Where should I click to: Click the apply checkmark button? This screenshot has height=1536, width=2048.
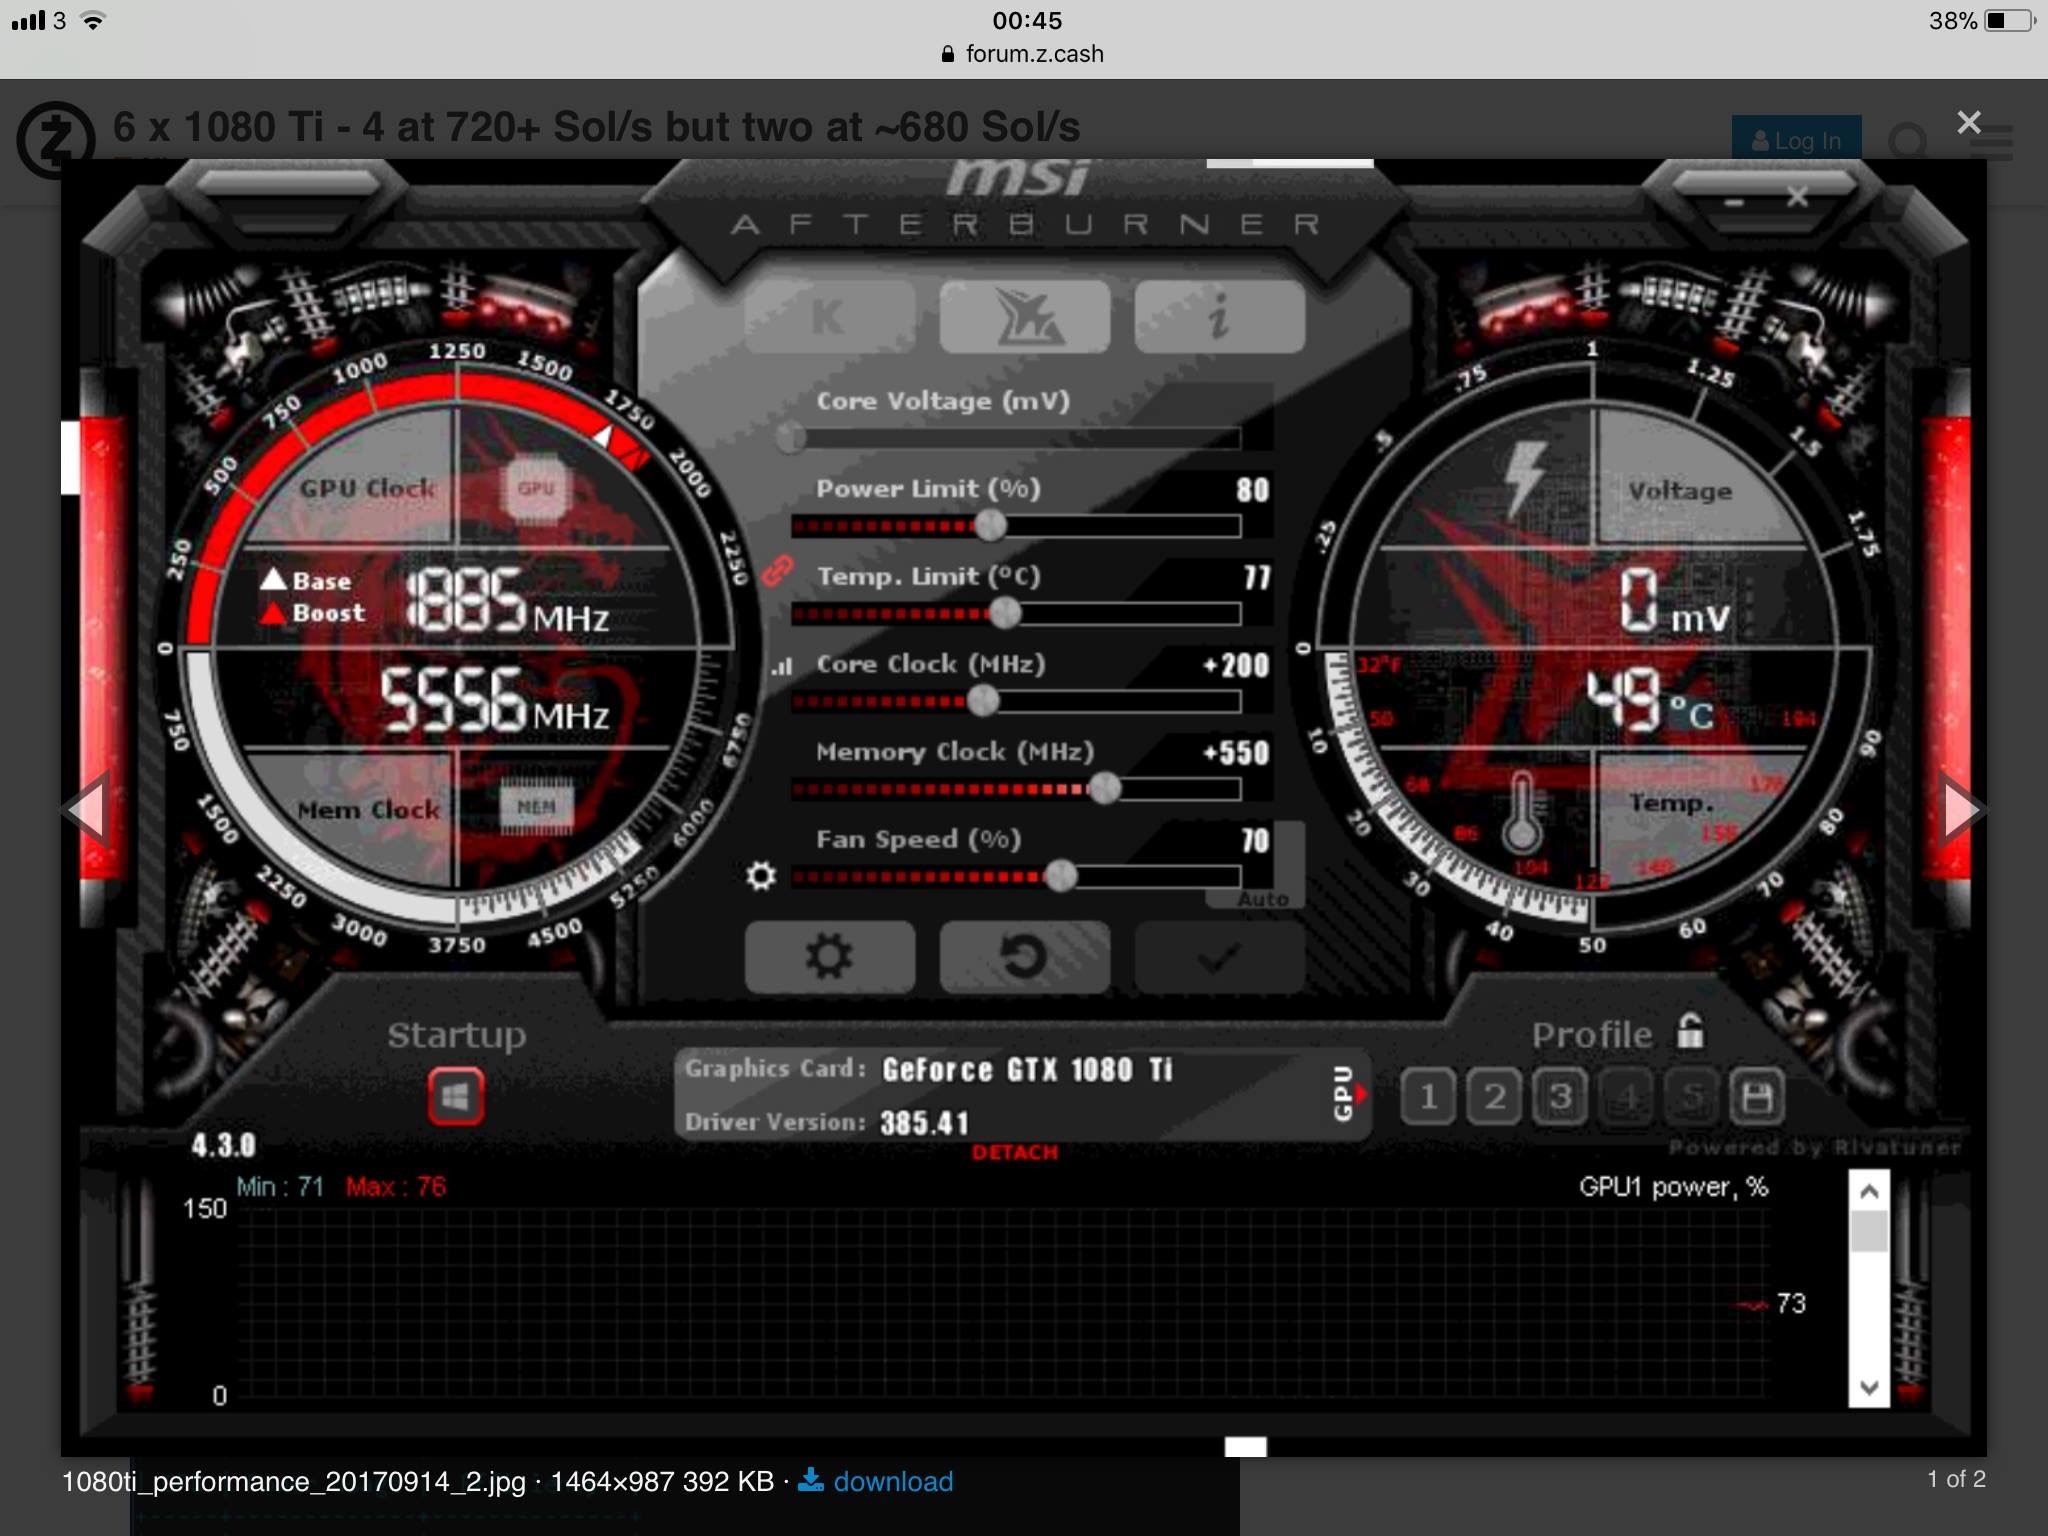click(1219, 957)
